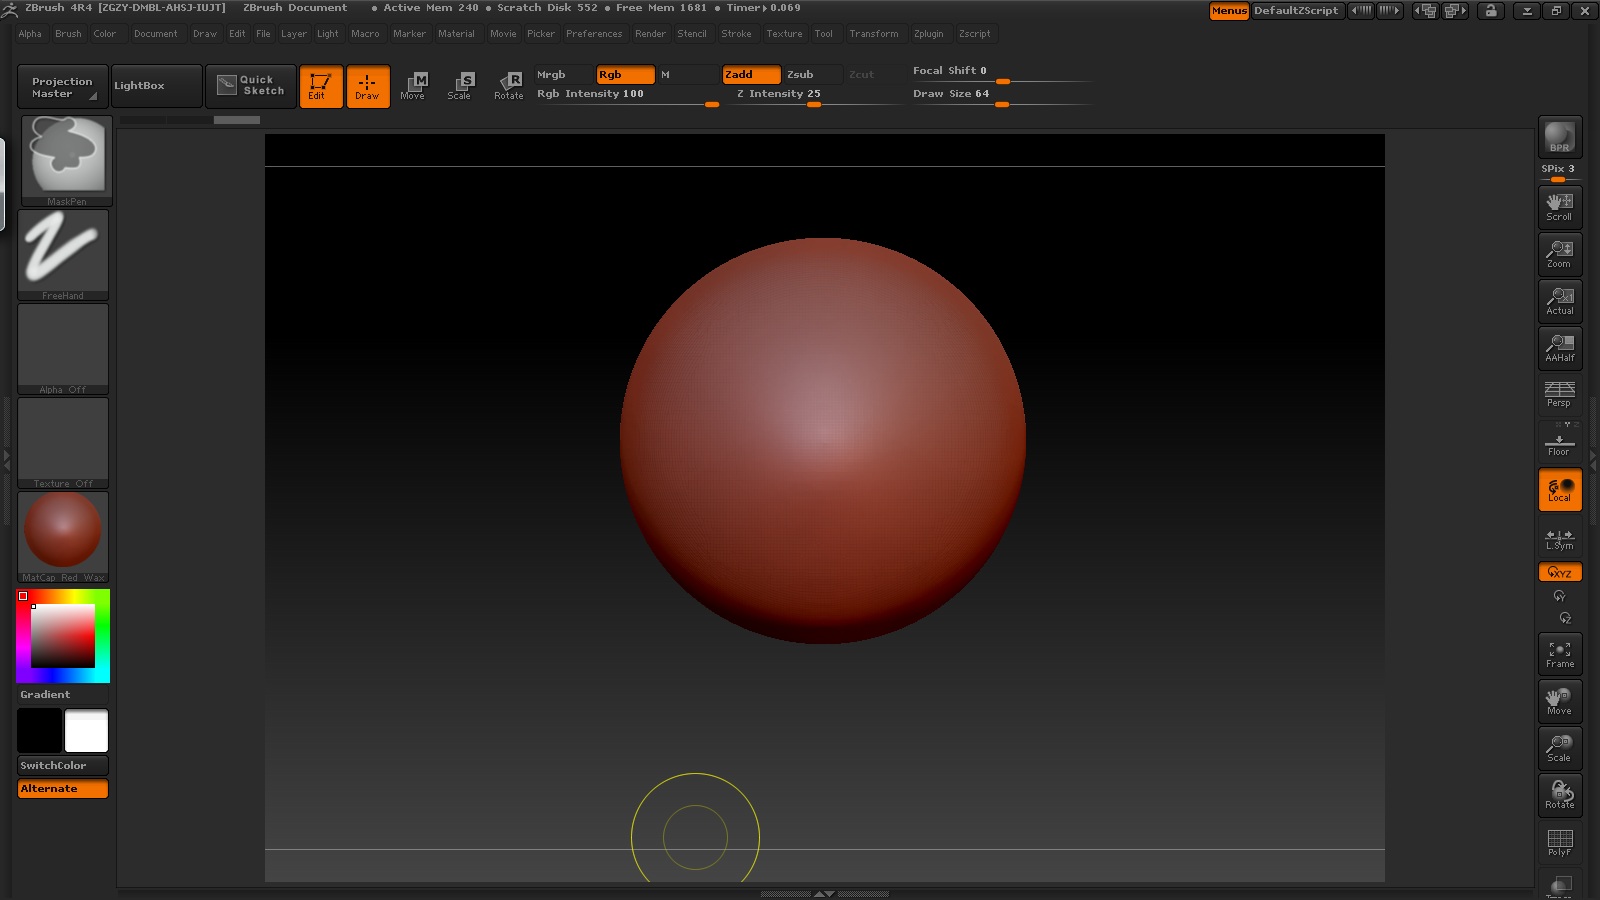Click the Zoom document icon
1600x900 pixels.
pos(1560,254)
